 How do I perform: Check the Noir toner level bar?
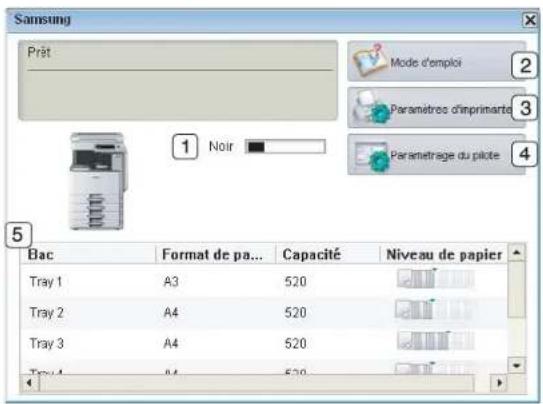coord(285,146)
